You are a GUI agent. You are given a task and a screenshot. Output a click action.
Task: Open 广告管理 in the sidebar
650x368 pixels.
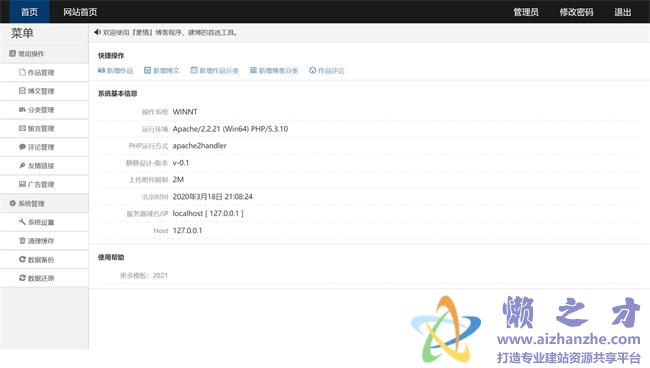point(44,184)
